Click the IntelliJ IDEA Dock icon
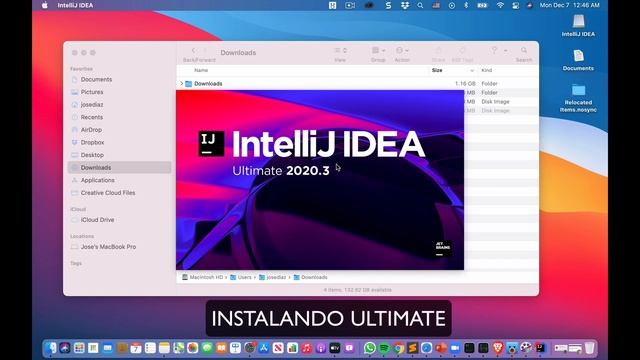 pyautogui.click(x=540, y=348)
